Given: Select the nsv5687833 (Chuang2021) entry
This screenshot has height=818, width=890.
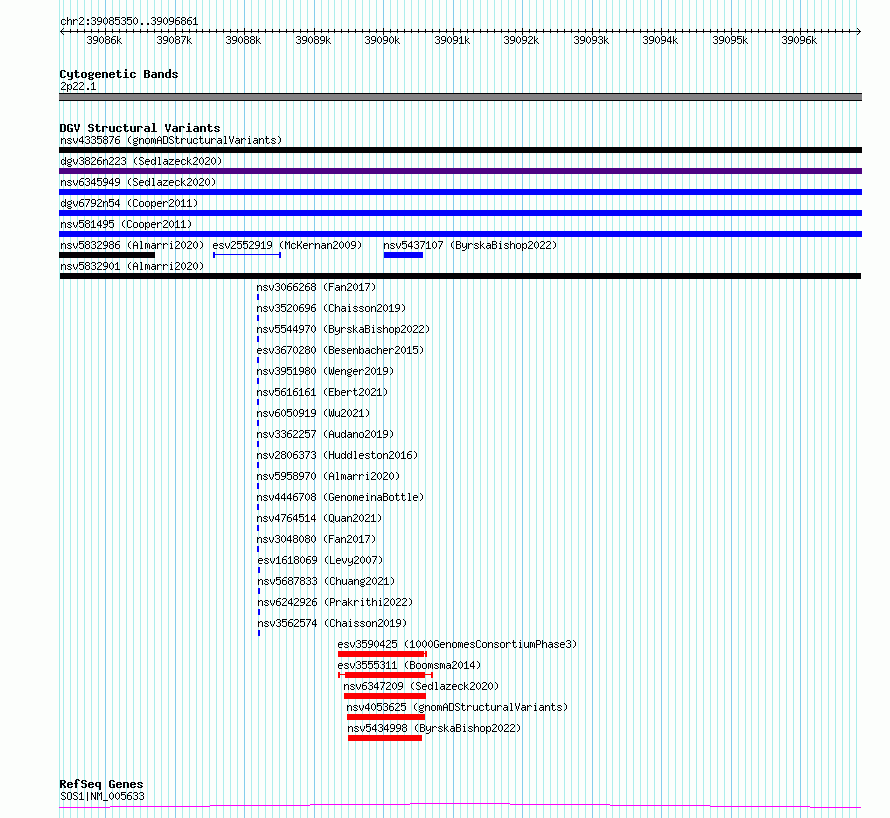Looking at the screenshot, I should tap(326, 581).
